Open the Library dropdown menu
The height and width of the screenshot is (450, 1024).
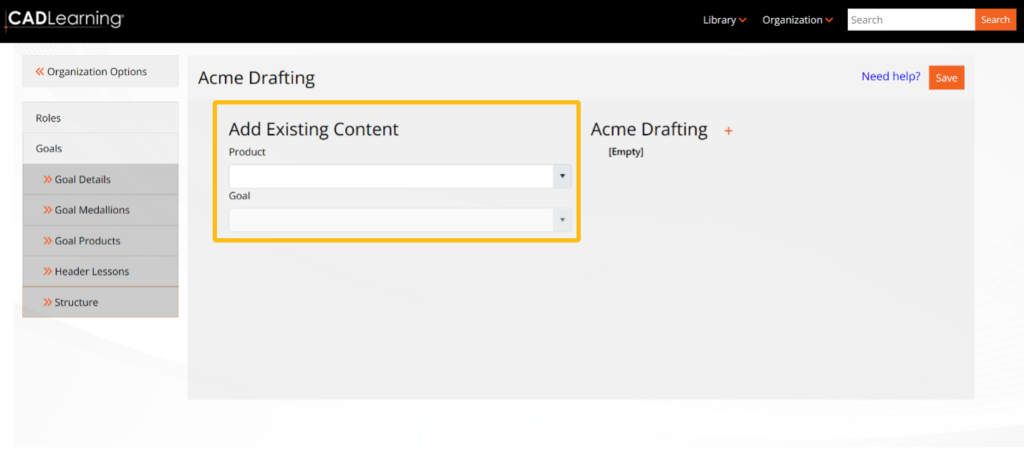tap(725, 20)
